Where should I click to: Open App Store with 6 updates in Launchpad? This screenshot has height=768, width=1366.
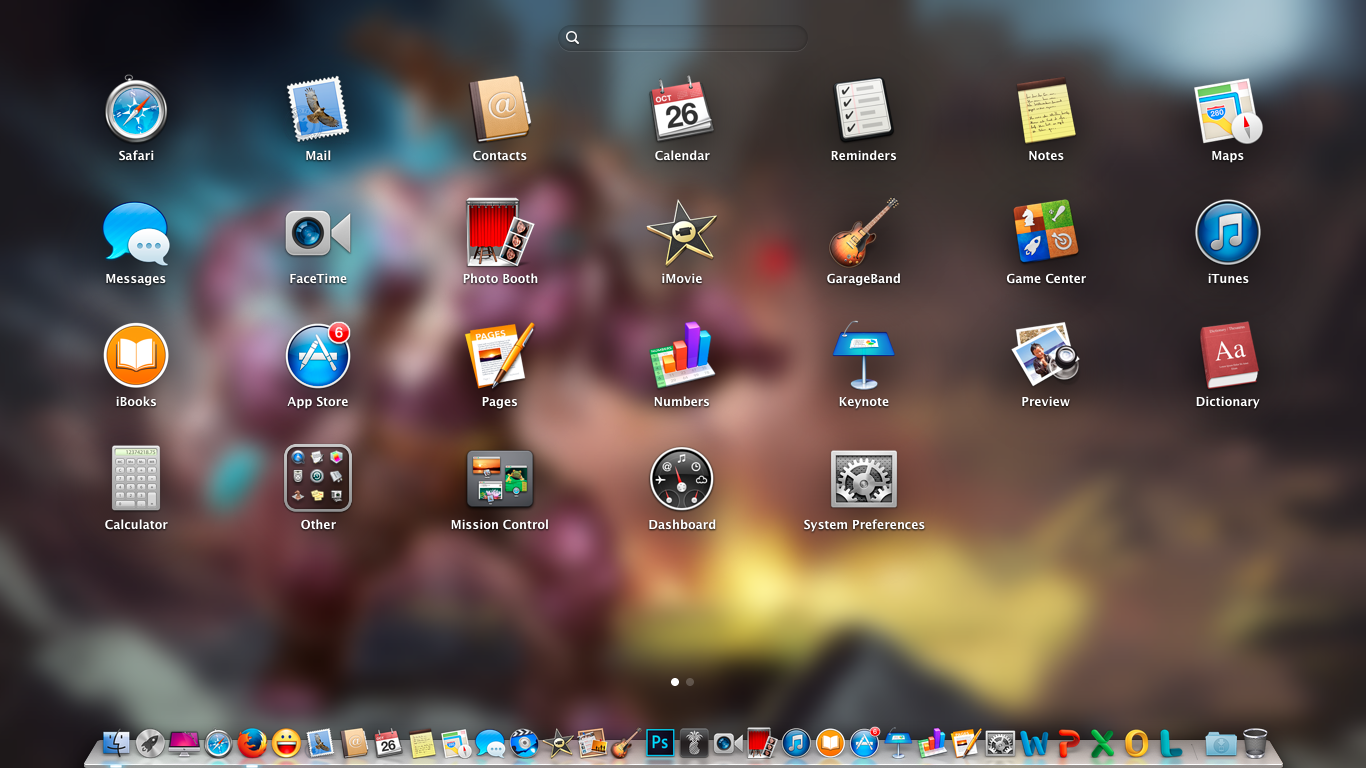(318, 356)
